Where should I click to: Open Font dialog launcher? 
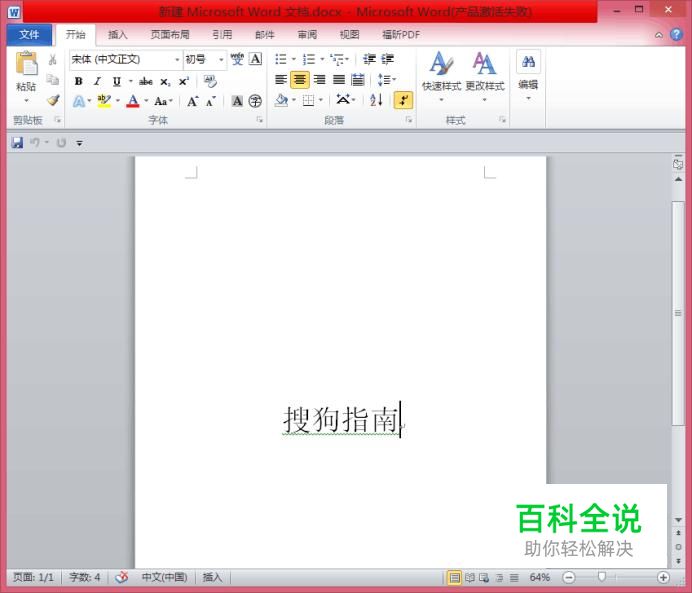(260, 120)
